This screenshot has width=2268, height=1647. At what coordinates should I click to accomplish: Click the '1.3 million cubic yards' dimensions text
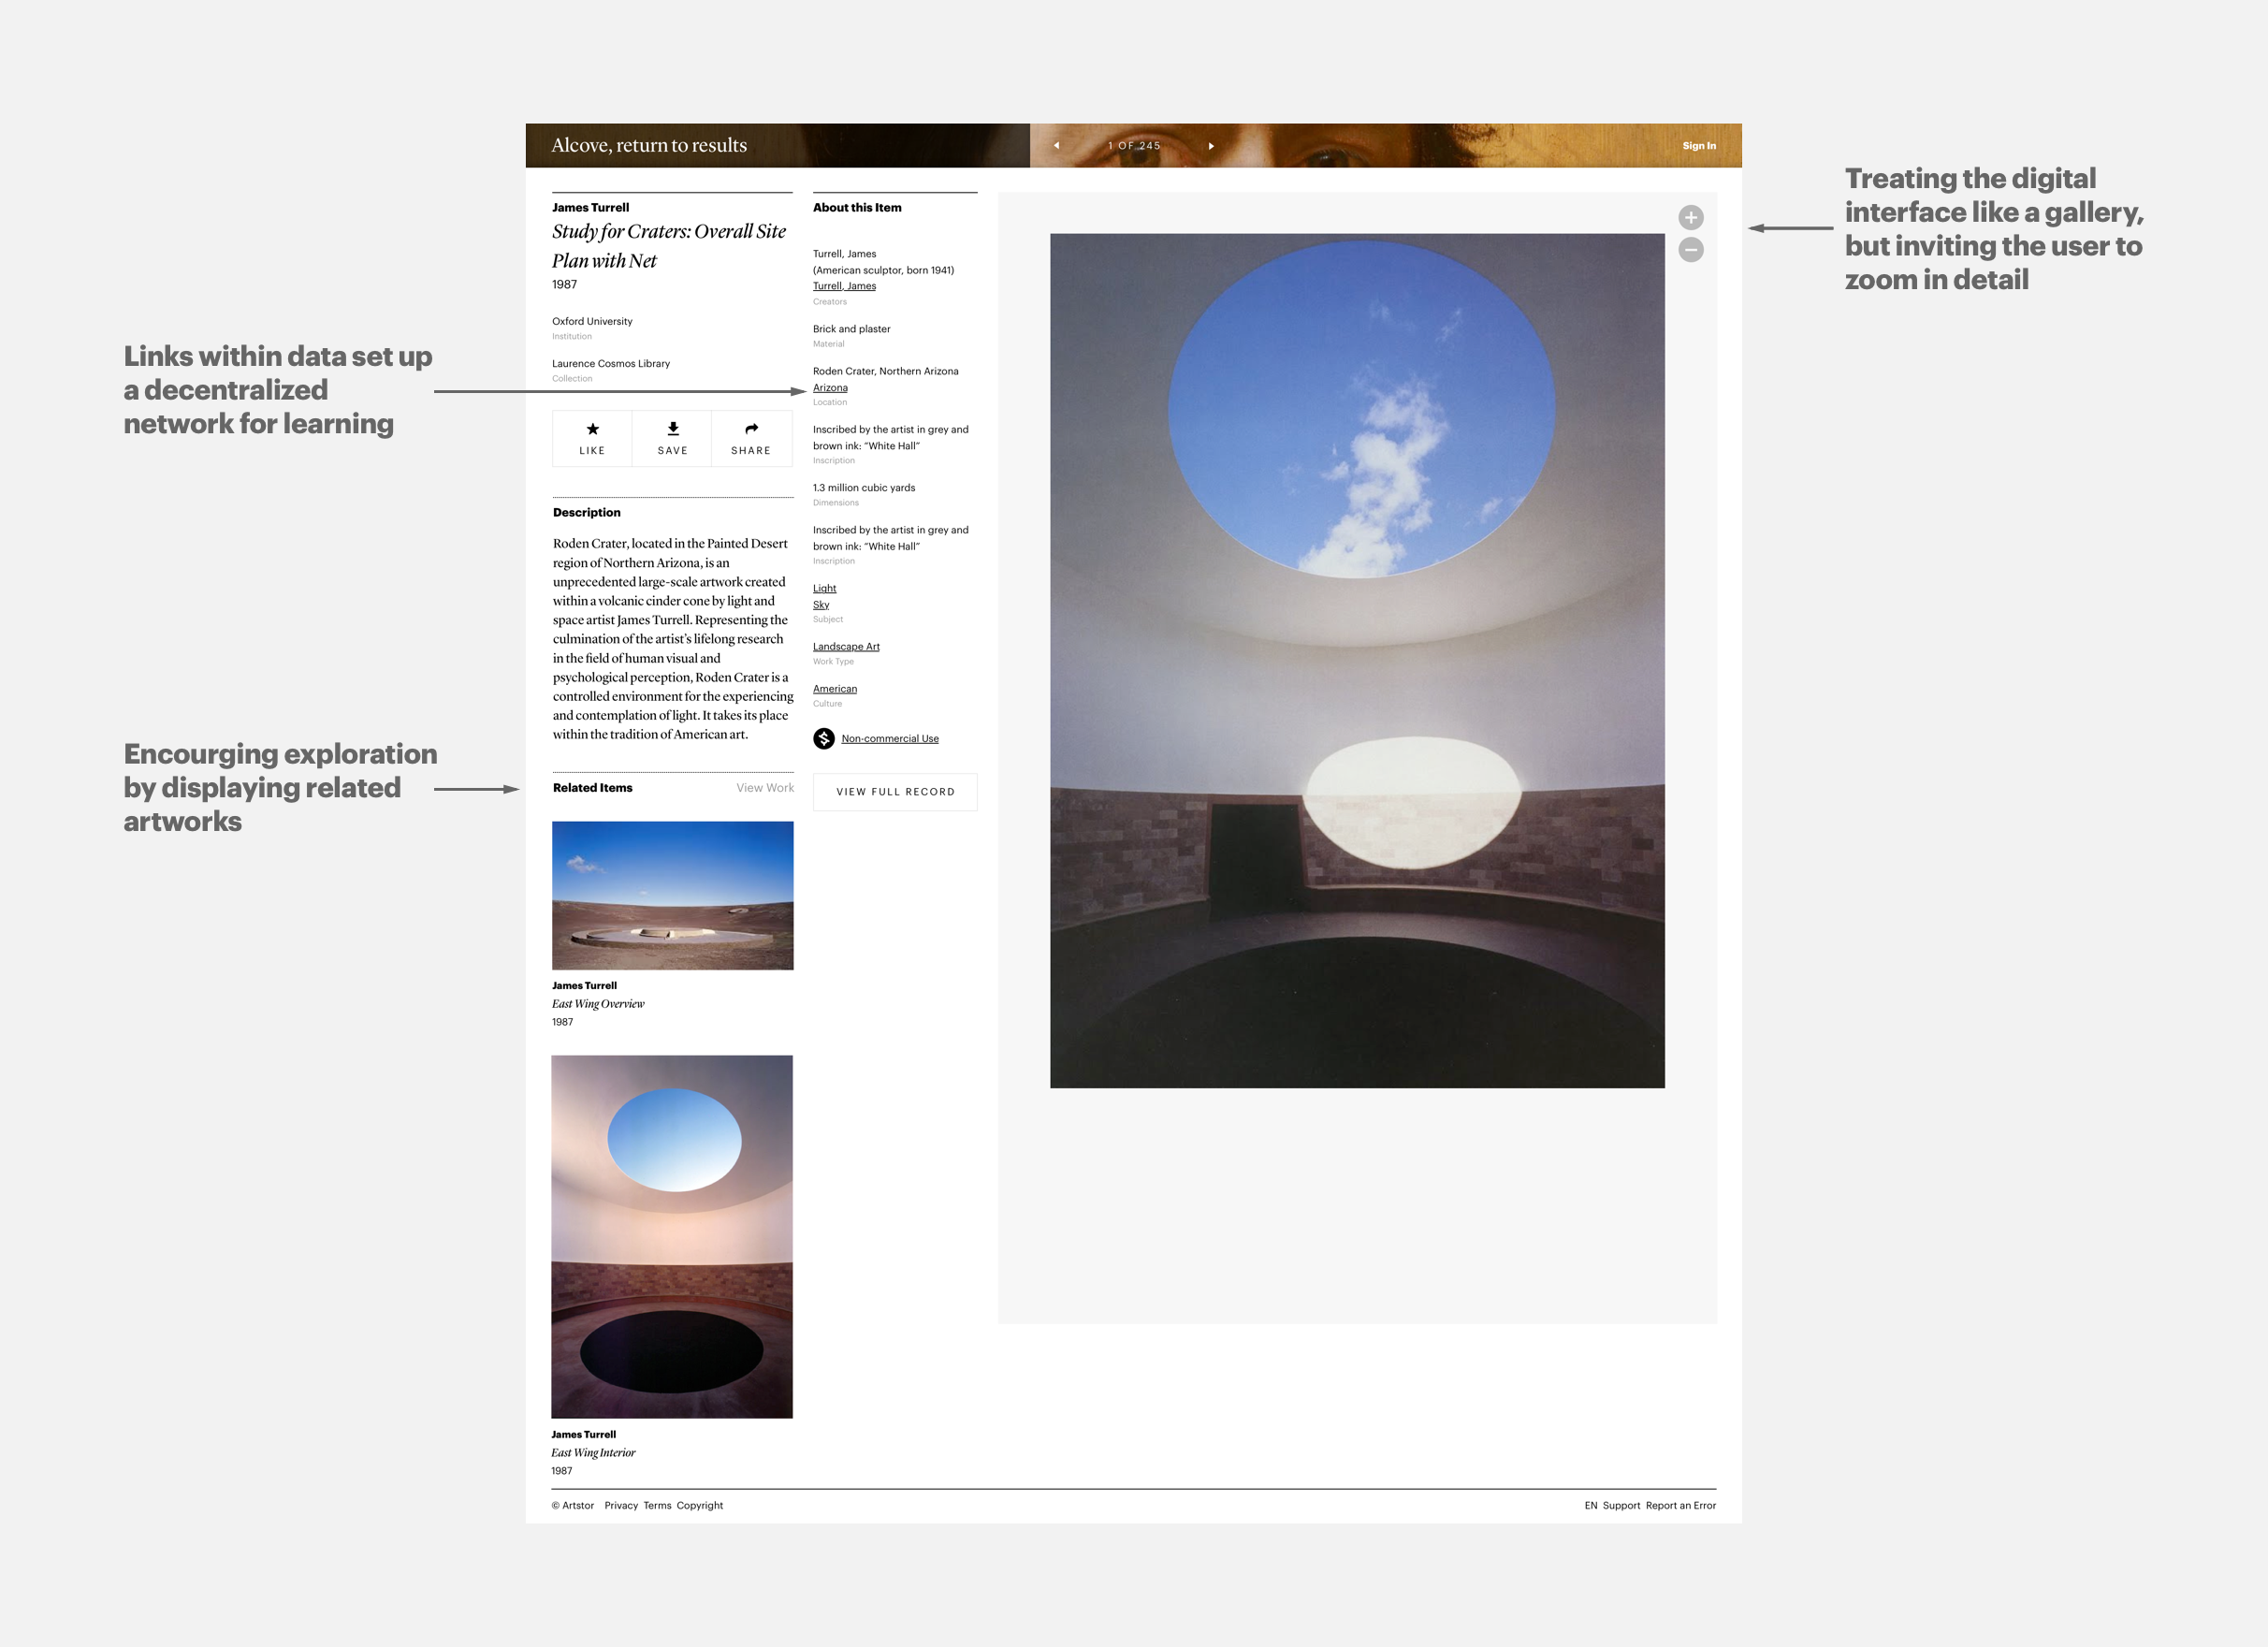[x=864, y=488]
